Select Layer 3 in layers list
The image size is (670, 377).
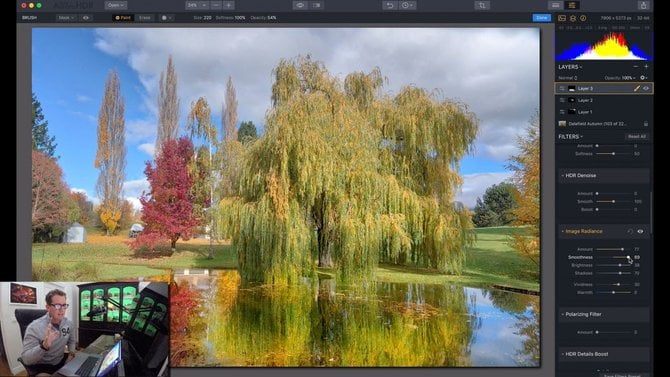603,88
